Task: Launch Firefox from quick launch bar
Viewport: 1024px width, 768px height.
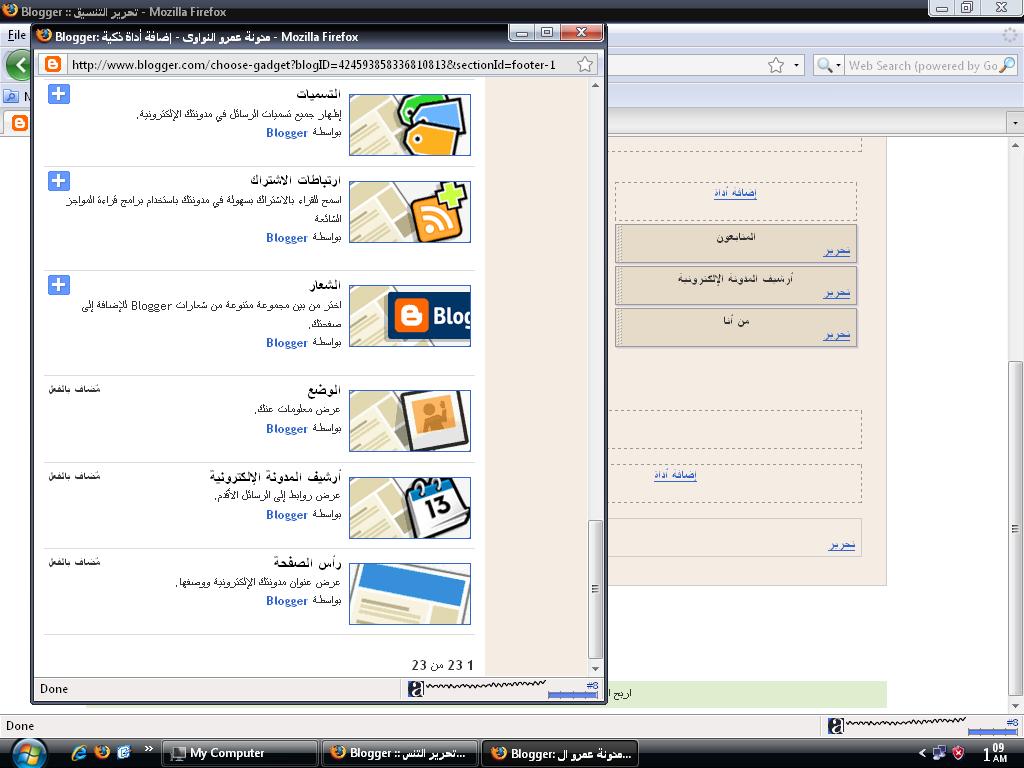Action: pos(102,752)
